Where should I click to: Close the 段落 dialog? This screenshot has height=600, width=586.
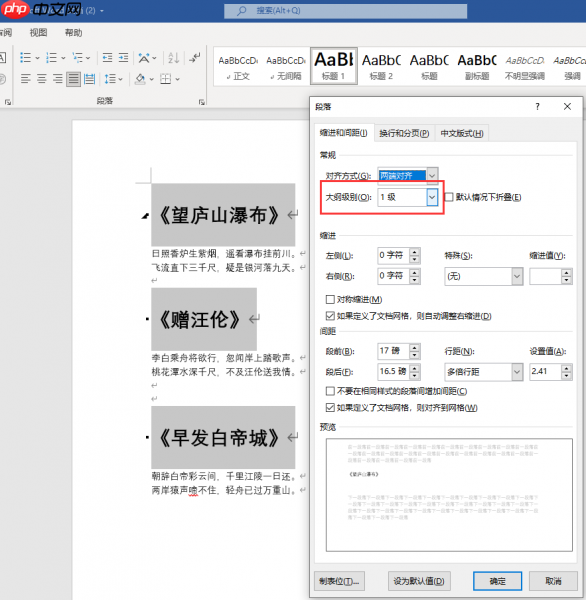[x=567, y=107]
